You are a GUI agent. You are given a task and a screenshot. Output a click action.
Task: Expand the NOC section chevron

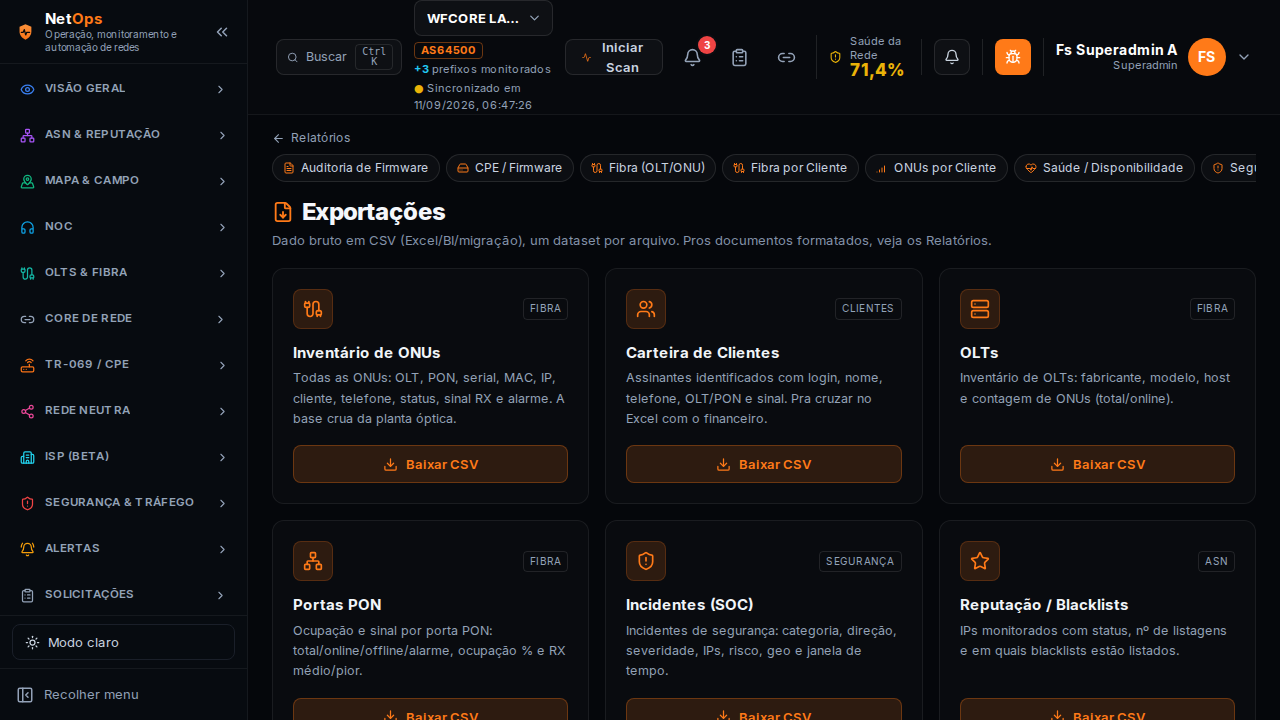221,227
